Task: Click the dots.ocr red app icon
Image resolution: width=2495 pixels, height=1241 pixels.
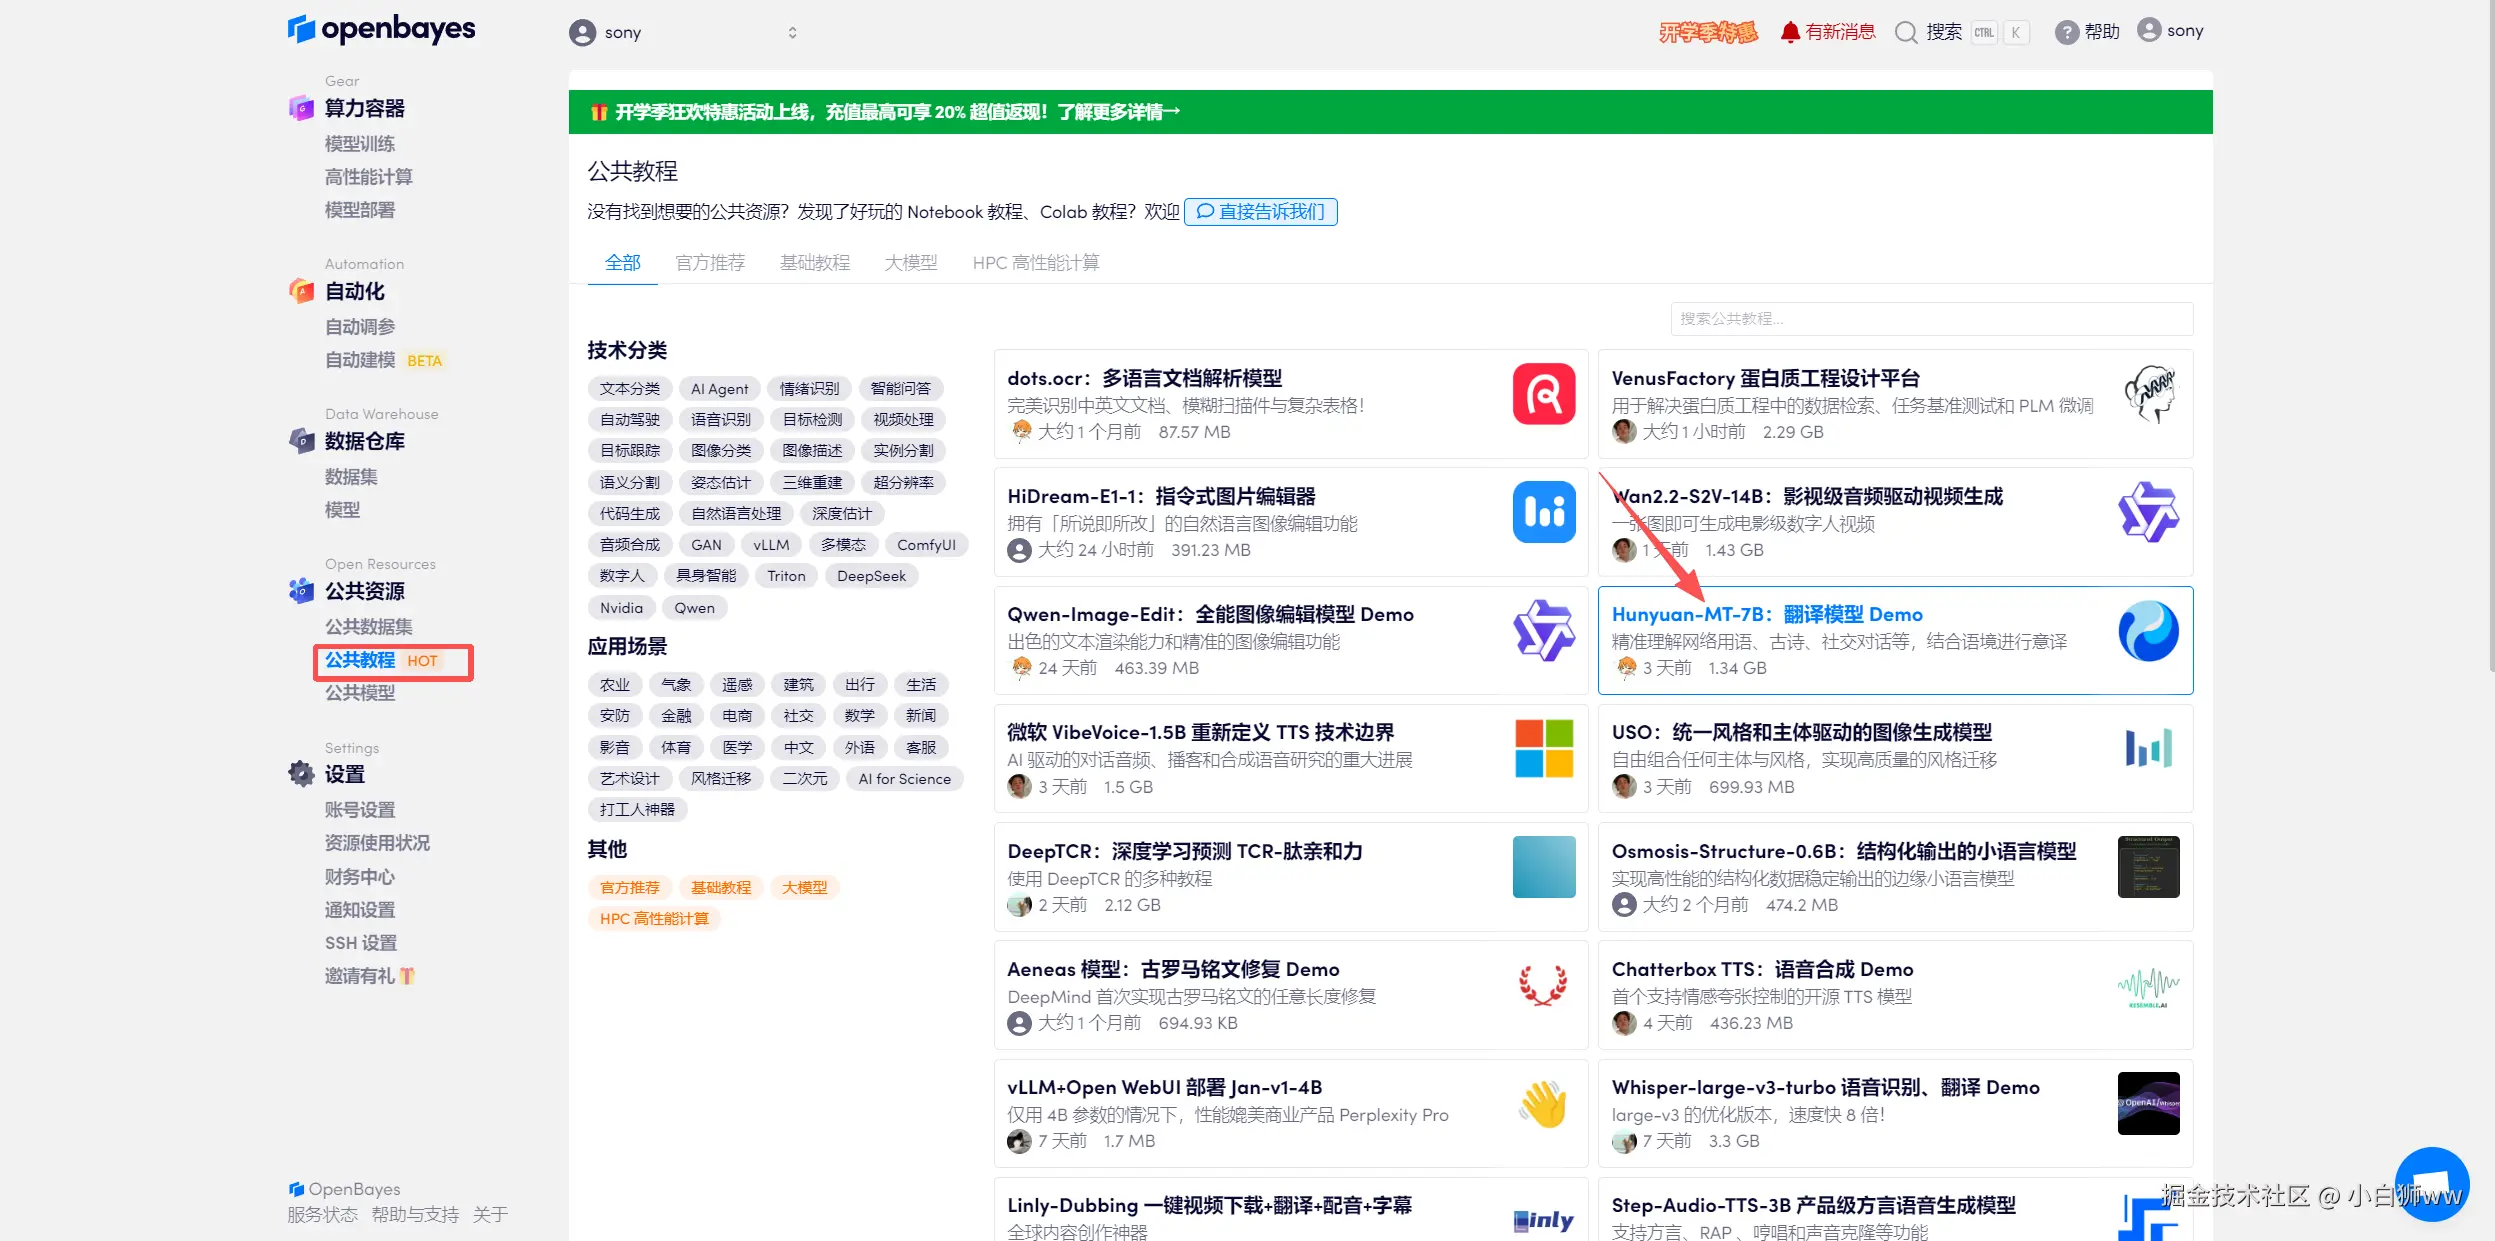Action: coord(1543,394)
